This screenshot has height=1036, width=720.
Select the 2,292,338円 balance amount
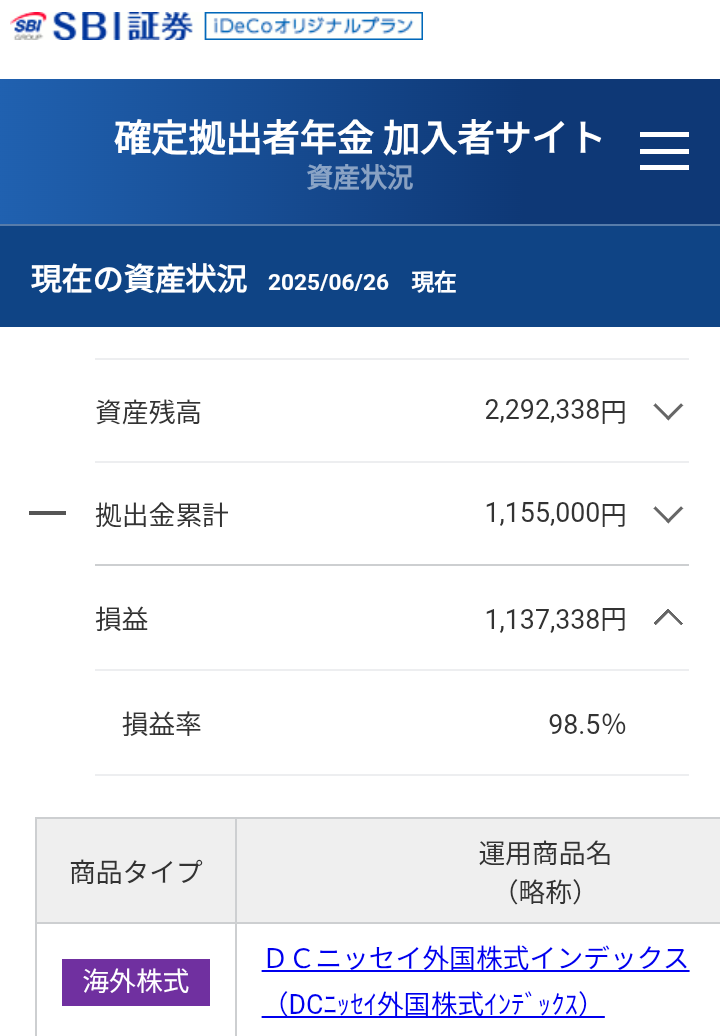(x=555, y=411)
